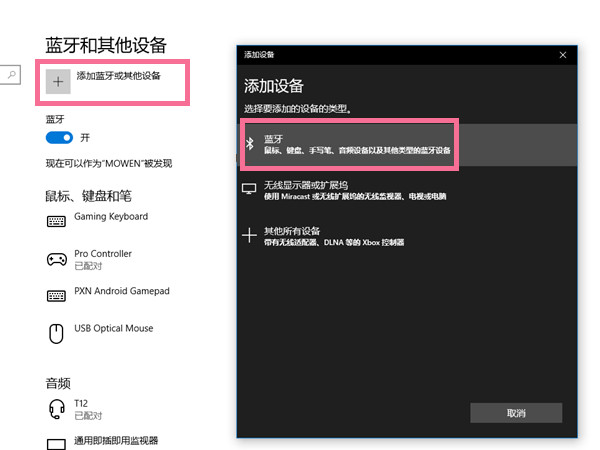600x450 pixels.
Task: Select the PXN Android Gamepad keyboard icon
Action: coord(57,296)
